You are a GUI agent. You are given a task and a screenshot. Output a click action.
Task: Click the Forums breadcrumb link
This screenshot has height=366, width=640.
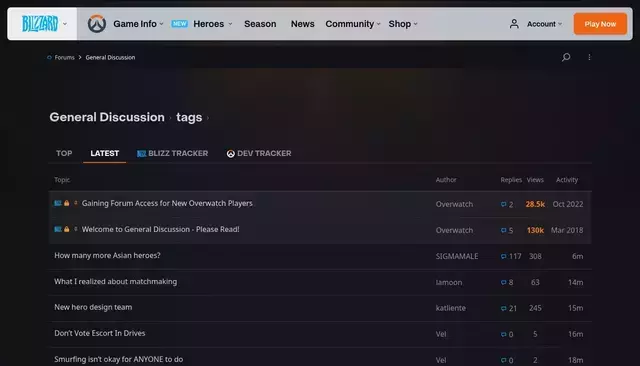64,58
